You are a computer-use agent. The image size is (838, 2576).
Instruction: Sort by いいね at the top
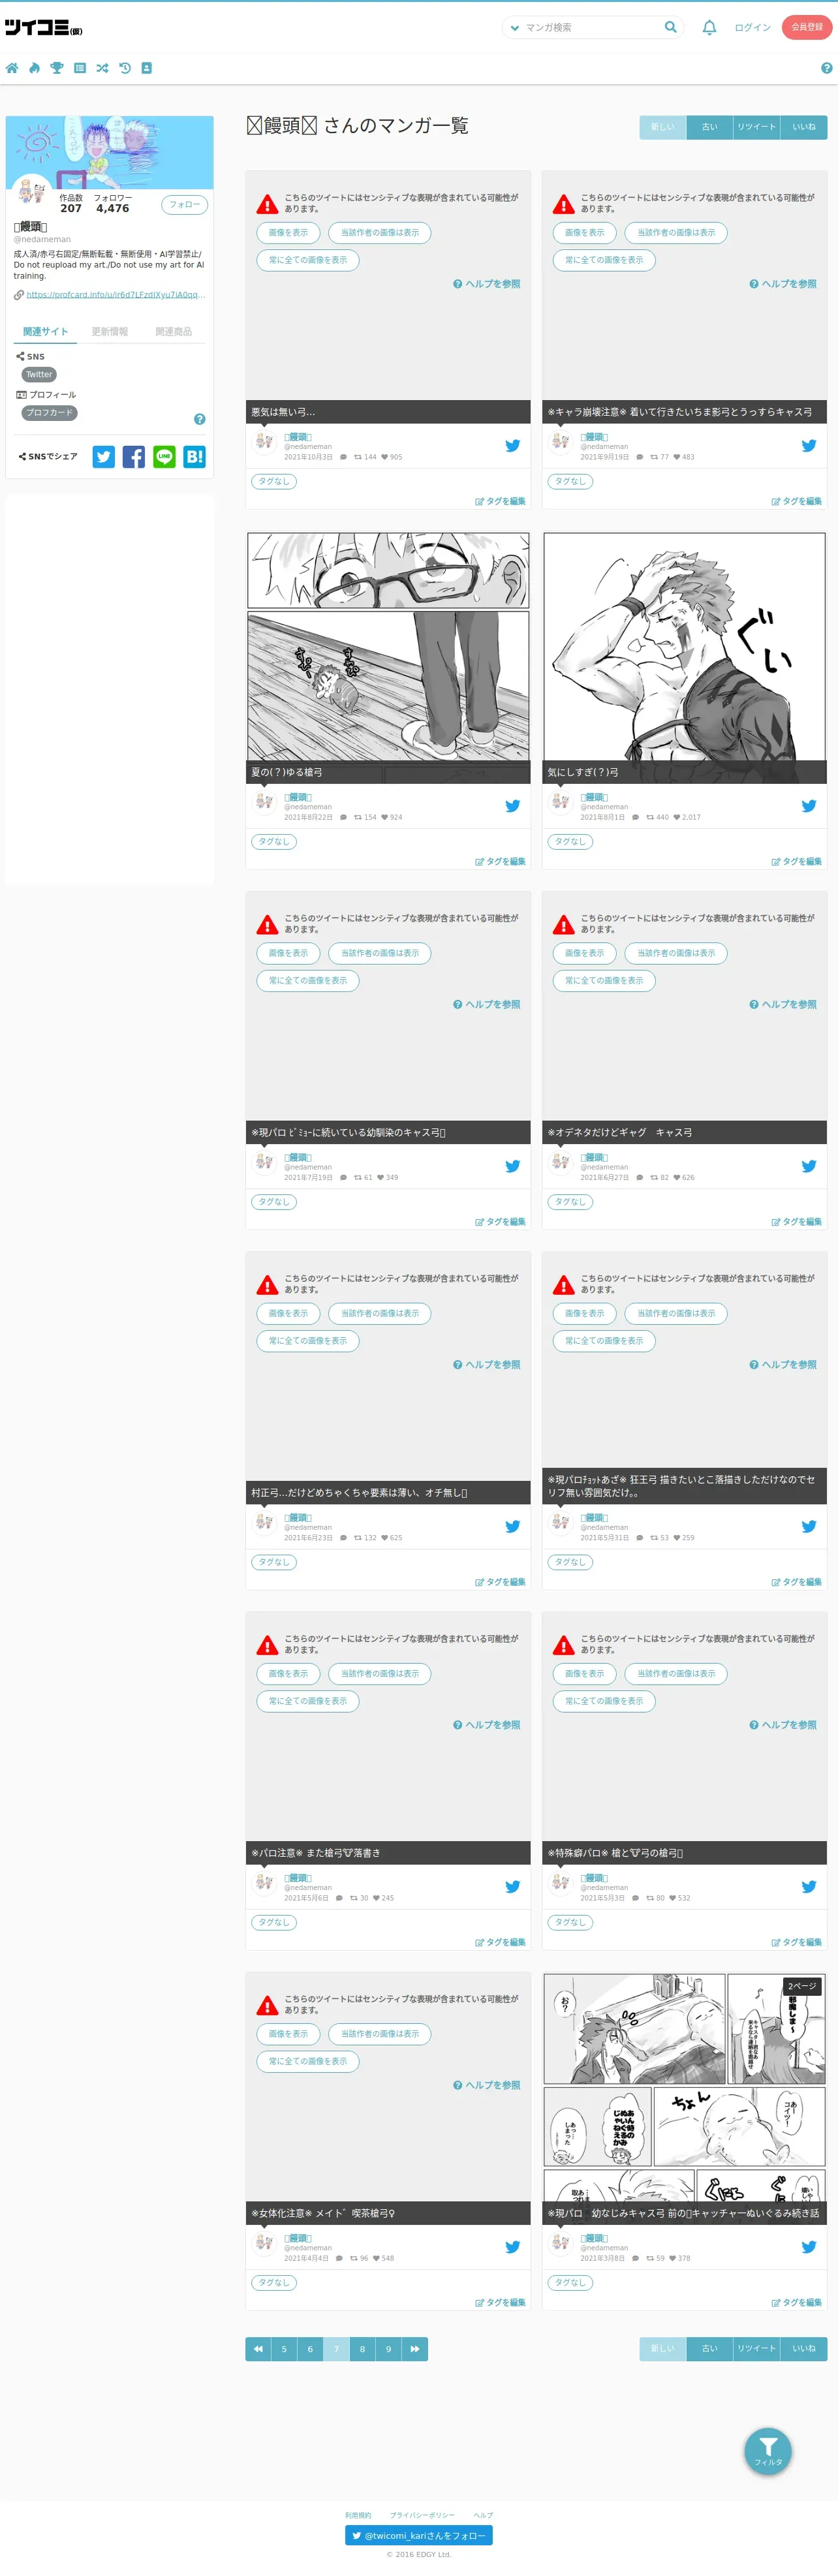[804, 127]
